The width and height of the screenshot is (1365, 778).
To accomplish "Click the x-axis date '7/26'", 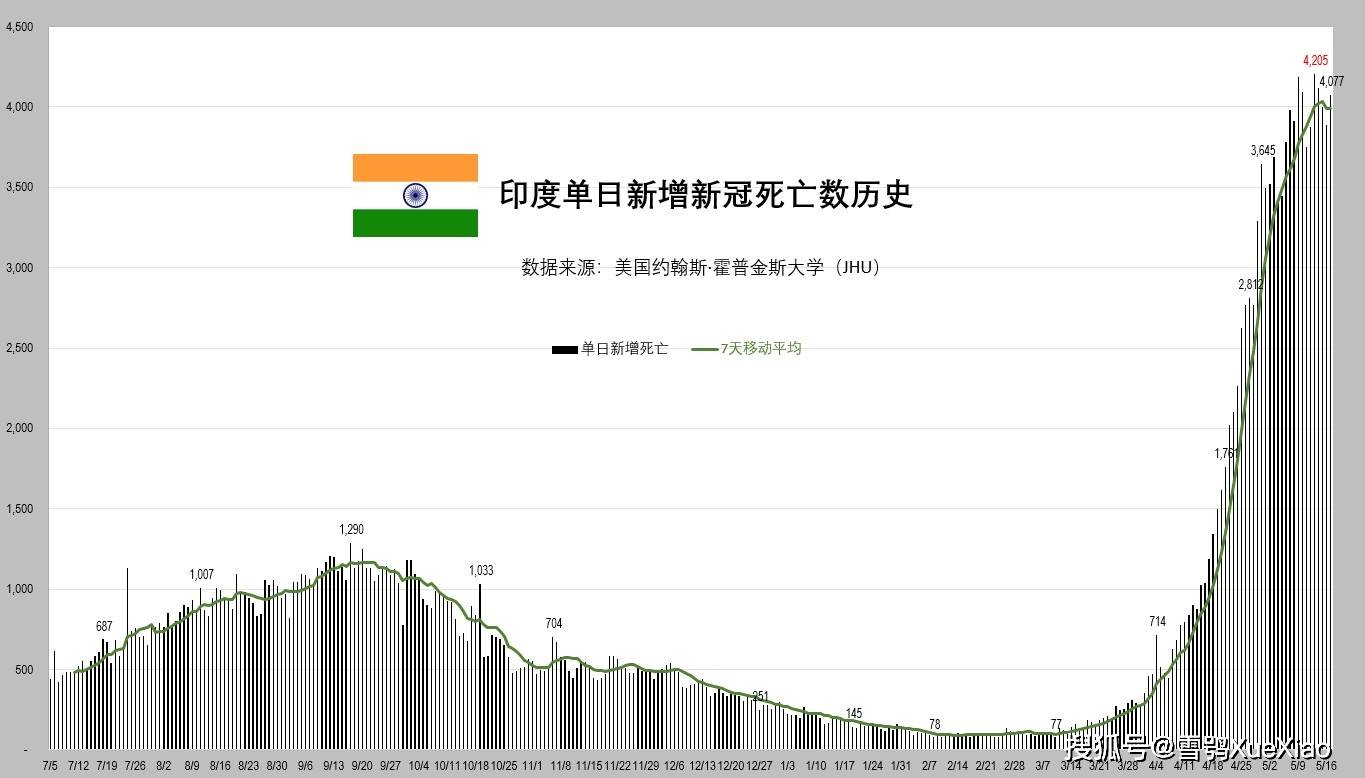I will pos(135,766).
